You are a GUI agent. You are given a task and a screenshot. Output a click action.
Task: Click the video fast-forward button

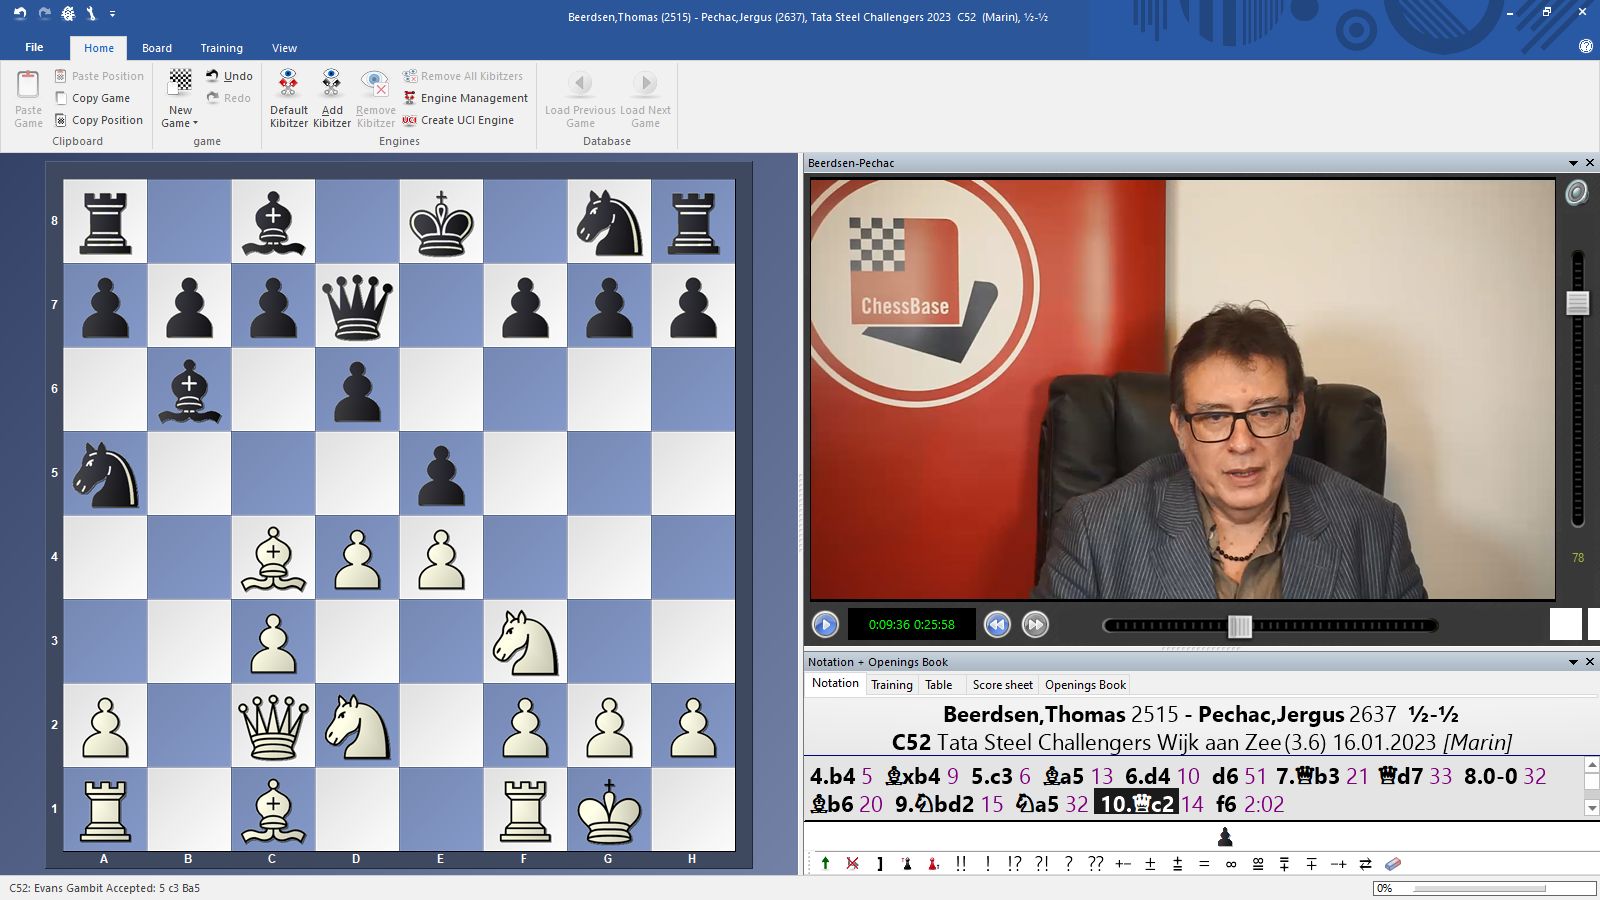tap(1035, 625)
